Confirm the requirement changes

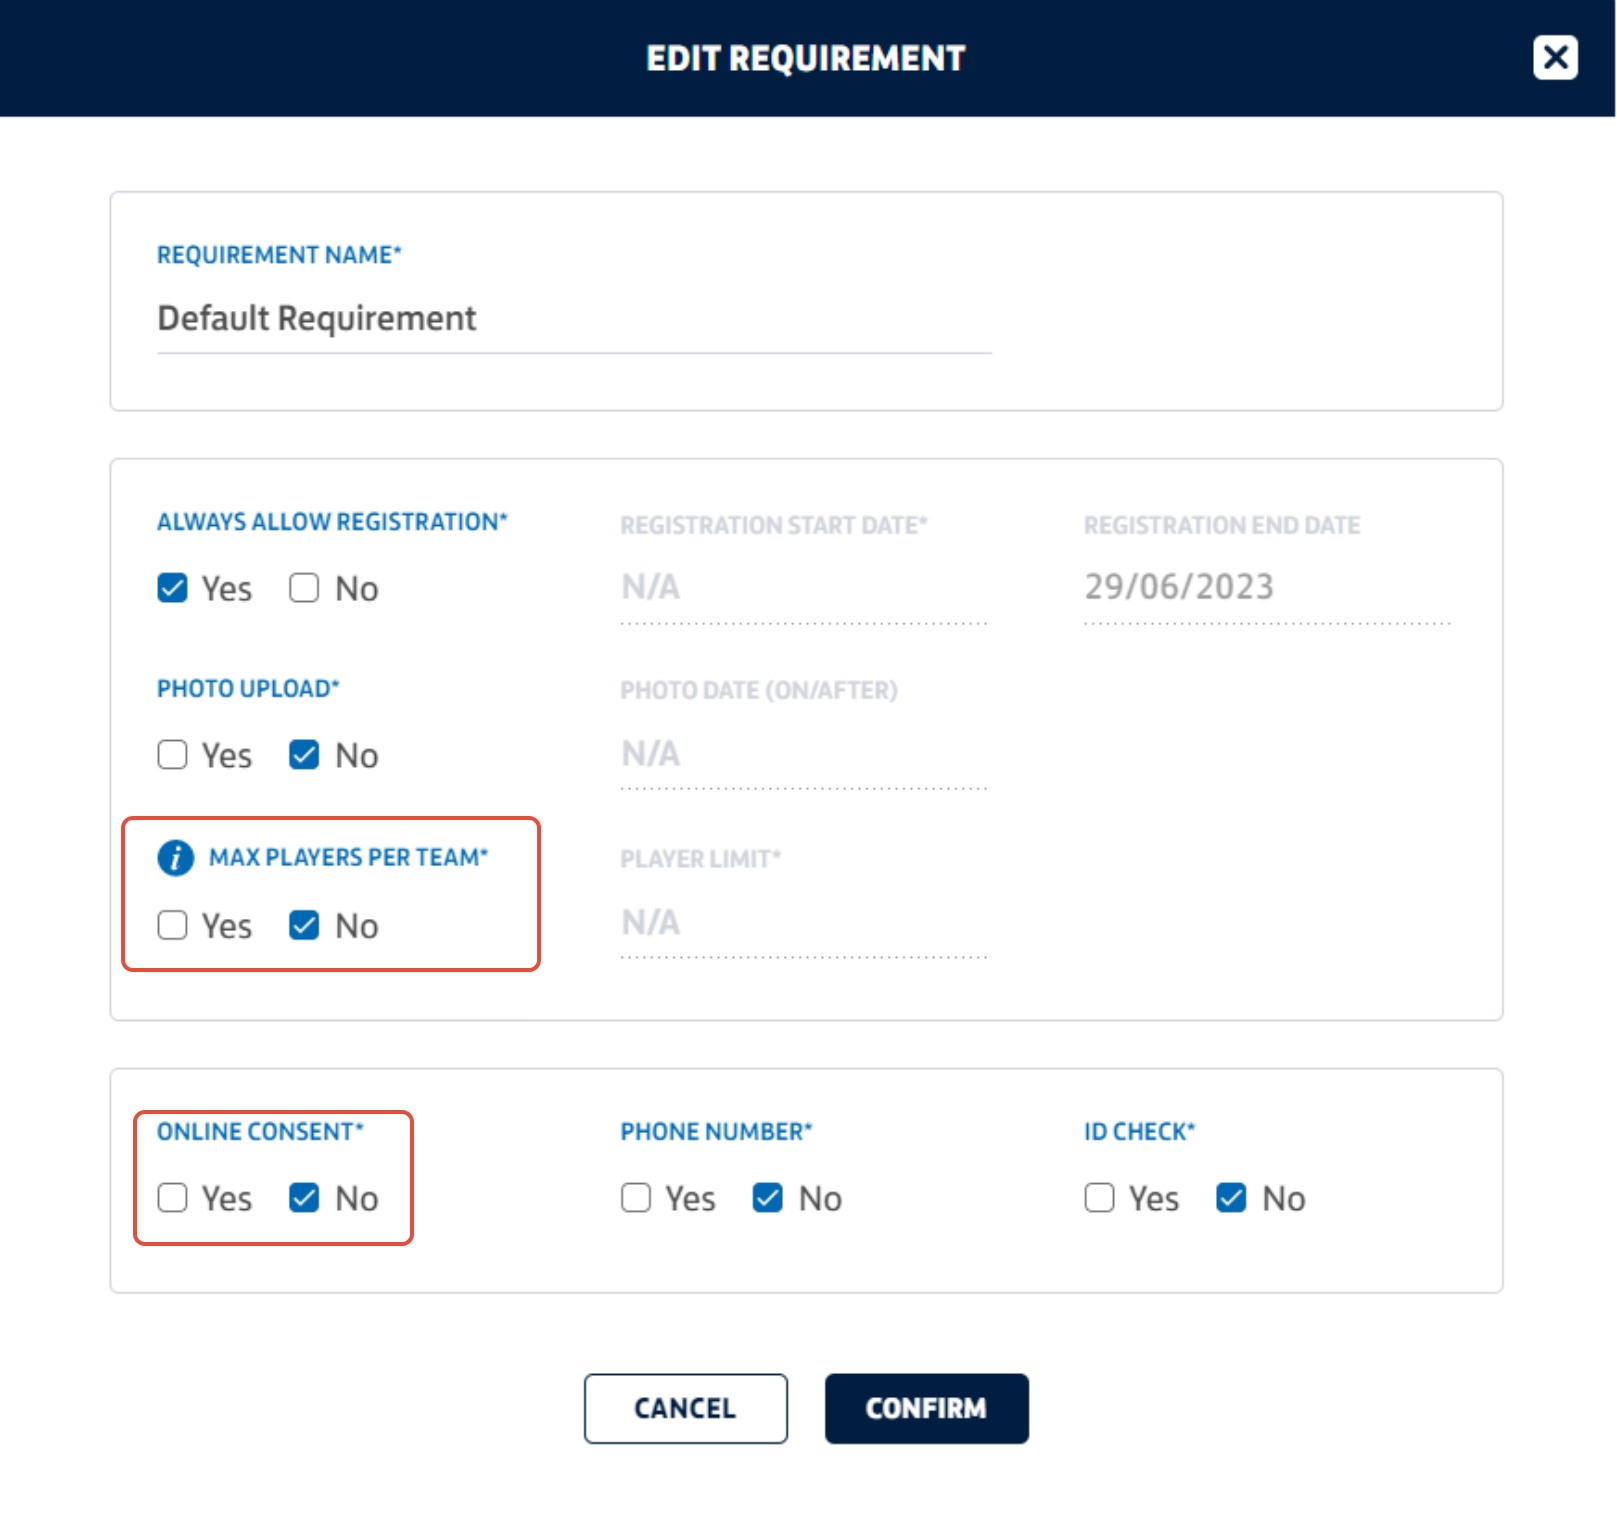[927, 1408]
